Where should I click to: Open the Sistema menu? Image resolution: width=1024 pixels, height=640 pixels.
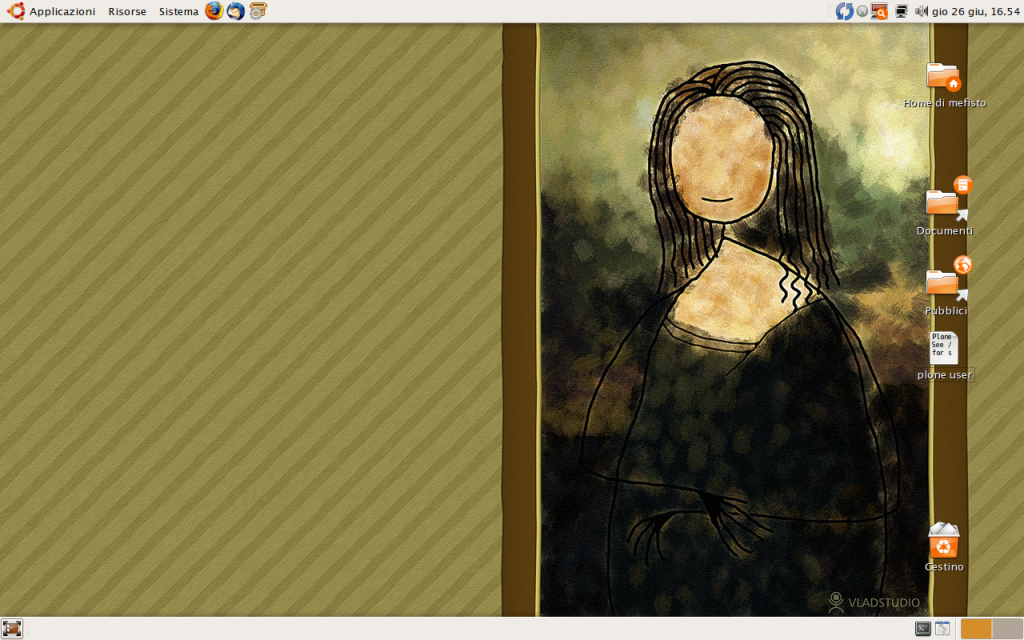[x=178, y=11]
